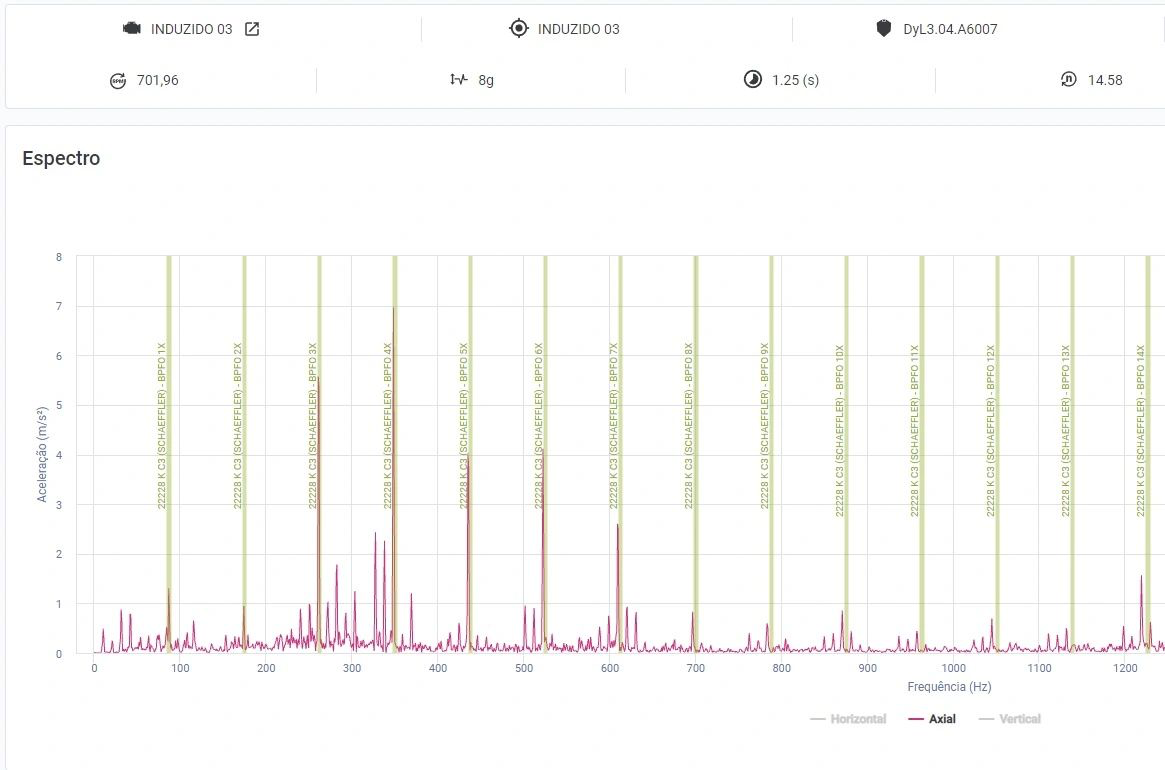1165x770 pixels.
Task: Toggle the Axial series in legend
Action: pyautogui.click(x=932, y=719)
